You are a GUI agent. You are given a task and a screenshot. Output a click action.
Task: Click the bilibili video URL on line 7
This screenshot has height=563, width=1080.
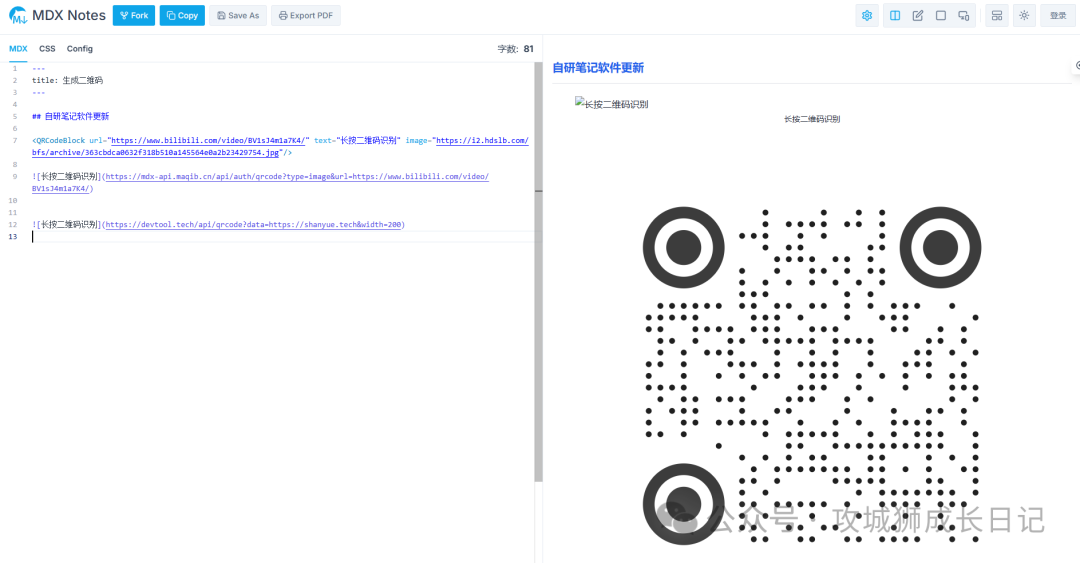click(208, 141)
